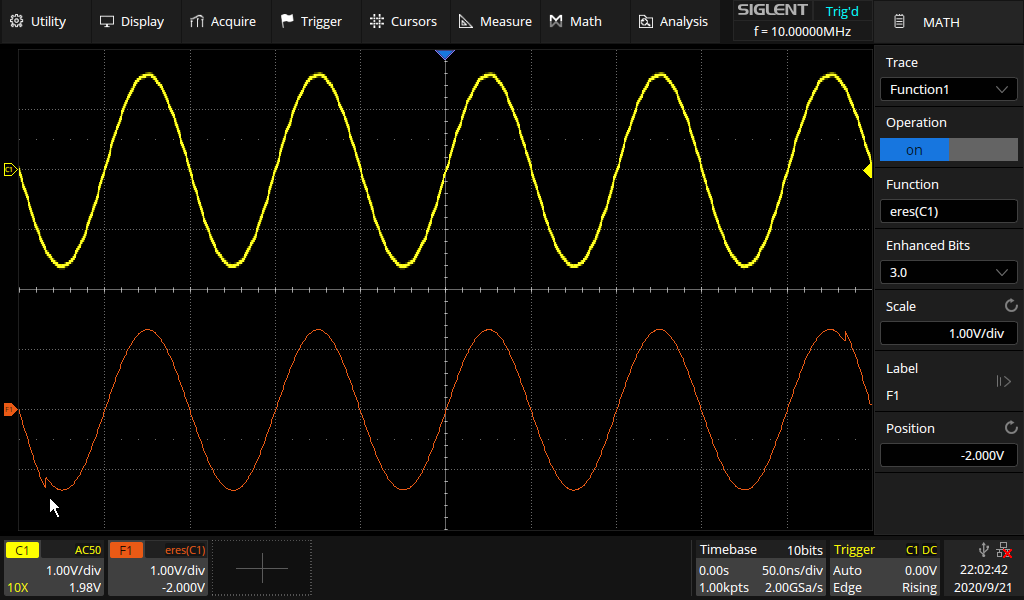This screenshot has width=1024, height=600.
Task: Click the frequency counter readout 10.00000MHz
Action: (x=802, y=31)
